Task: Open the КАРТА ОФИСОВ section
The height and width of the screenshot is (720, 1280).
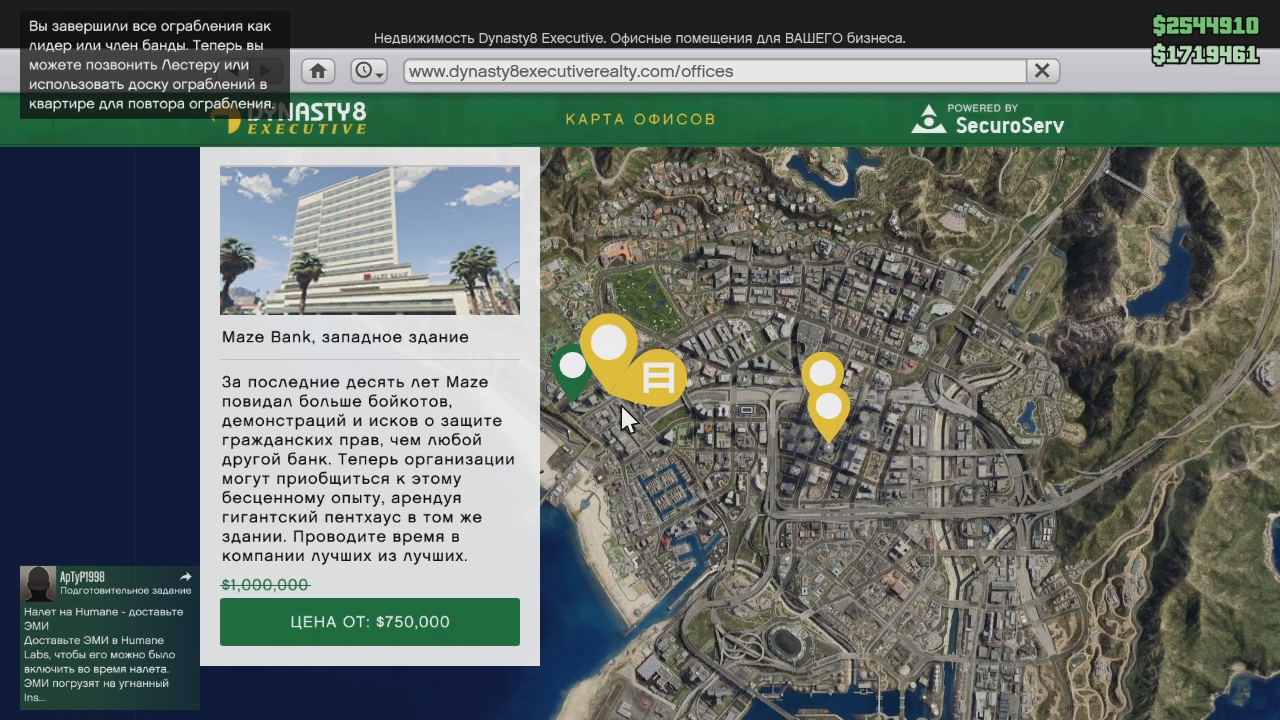Action: click(x=641, y=119)
